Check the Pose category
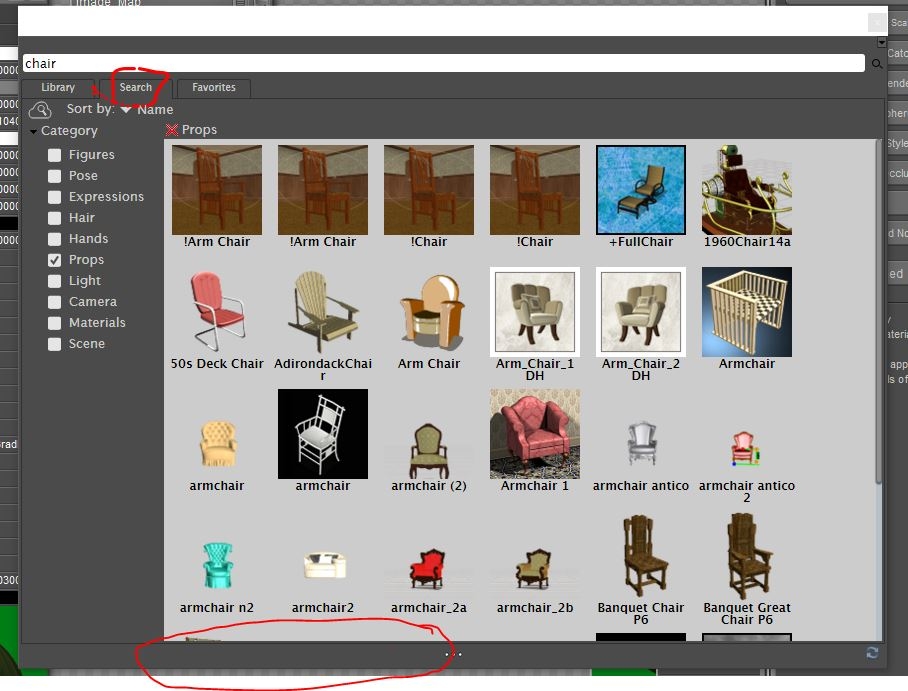Image resolution: width=908 pixels, height=691 pixels. tap(54, 176)
